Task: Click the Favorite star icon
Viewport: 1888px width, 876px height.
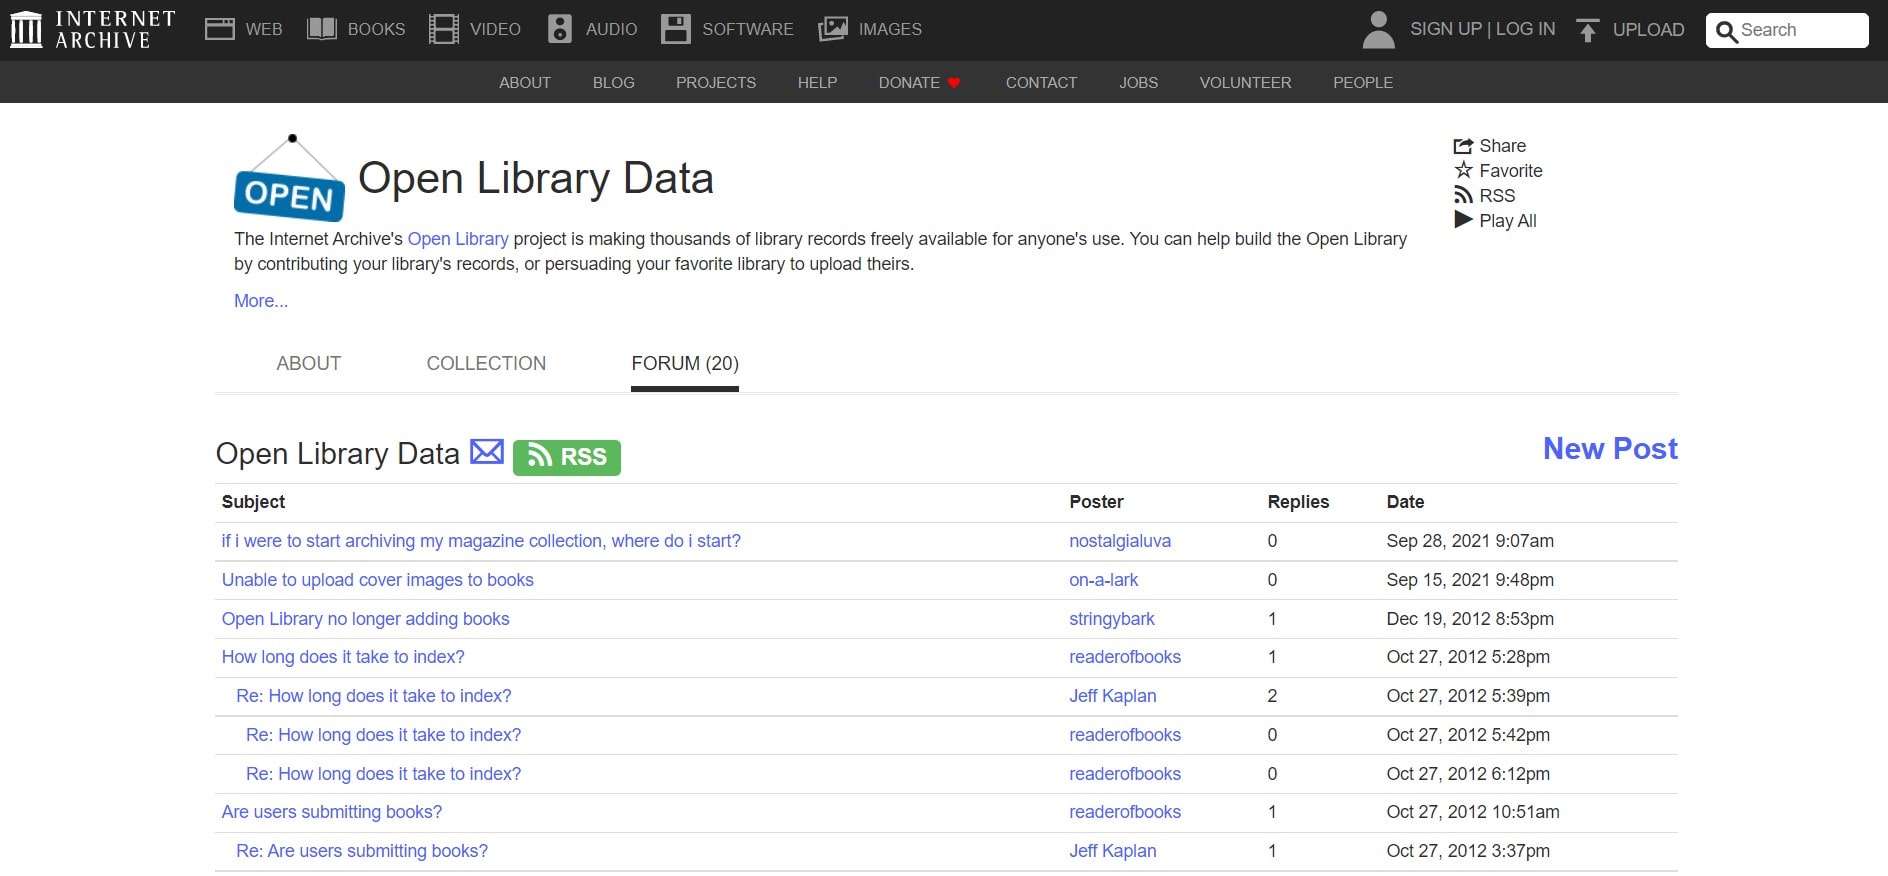Action: click(1464, 170)
